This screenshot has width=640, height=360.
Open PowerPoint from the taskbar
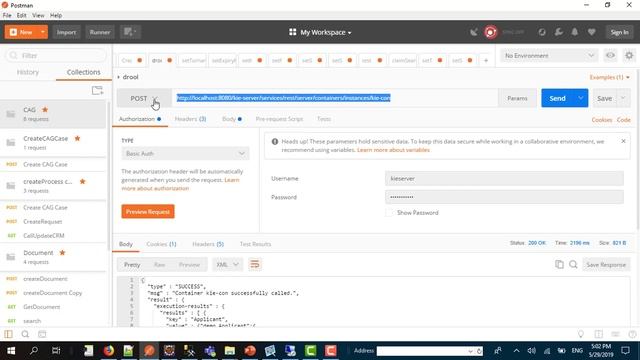coord(250,351)
